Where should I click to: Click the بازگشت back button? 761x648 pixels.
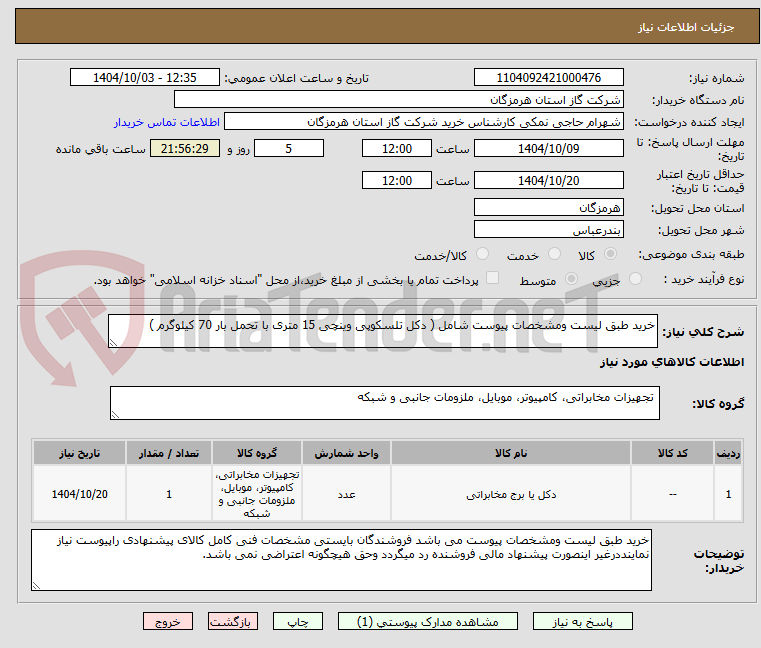pos(232,621)
